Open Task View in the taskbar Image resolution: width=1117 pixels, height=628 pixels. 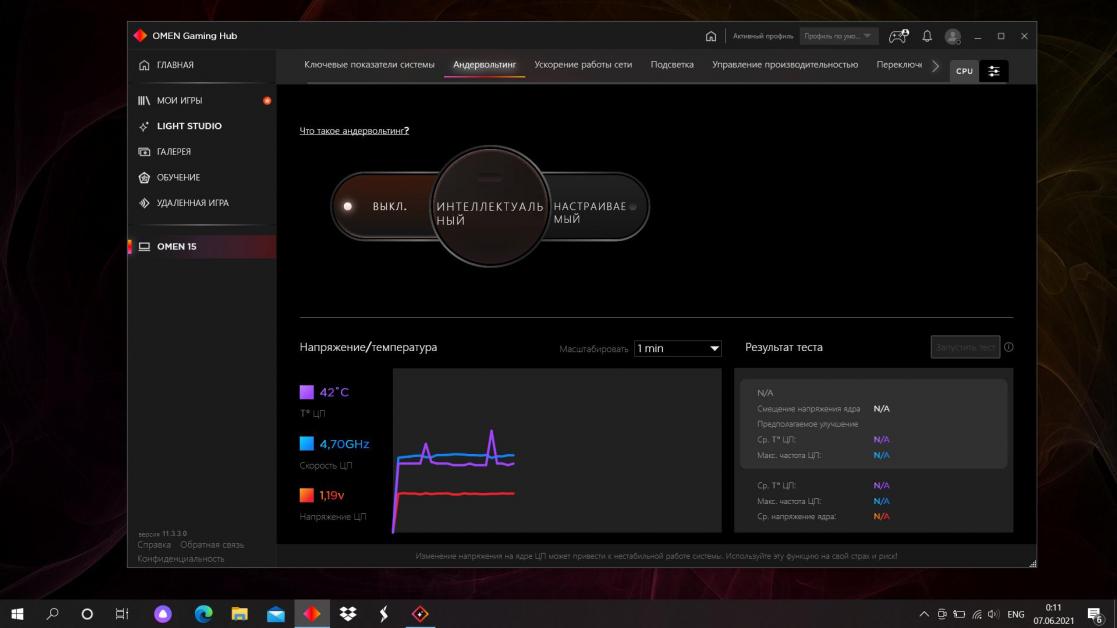(x=122, y=614)
